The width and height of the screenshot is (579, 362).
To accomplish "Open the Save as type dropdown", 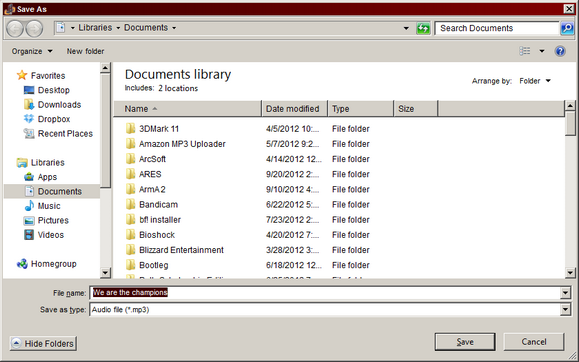I will coord(565,310).
